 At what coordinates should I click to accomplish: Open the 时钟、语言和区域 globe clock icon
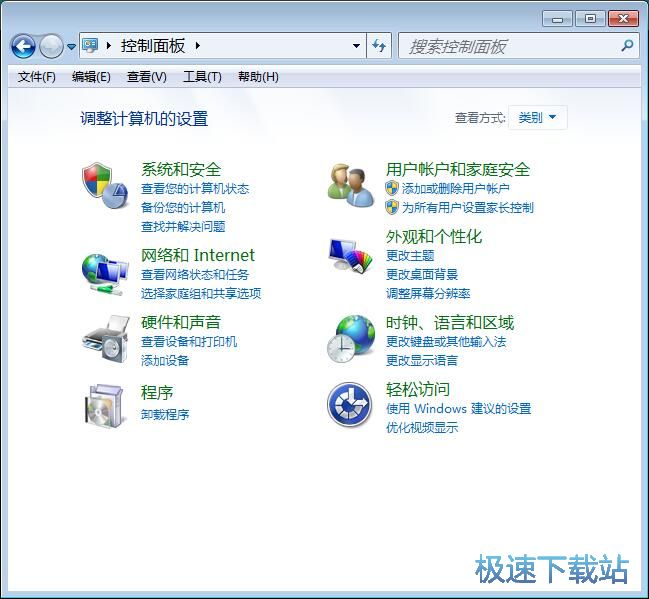[351, 339]
